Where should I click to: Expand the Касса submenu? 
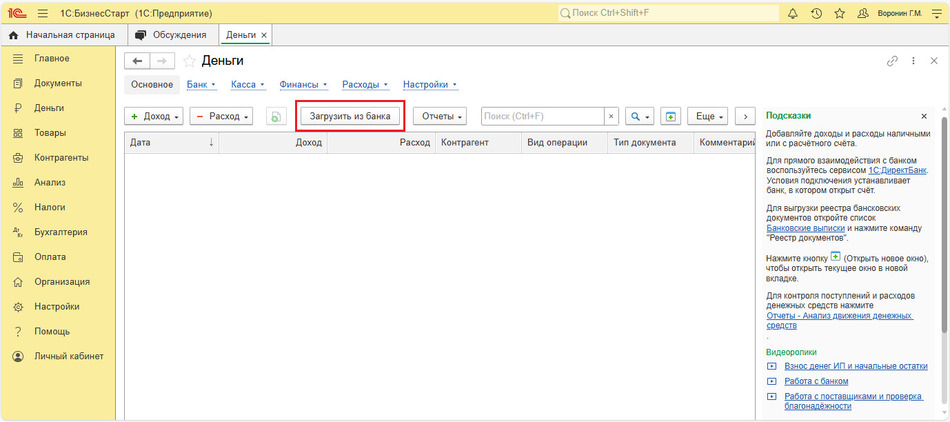[x=248, y=85]
